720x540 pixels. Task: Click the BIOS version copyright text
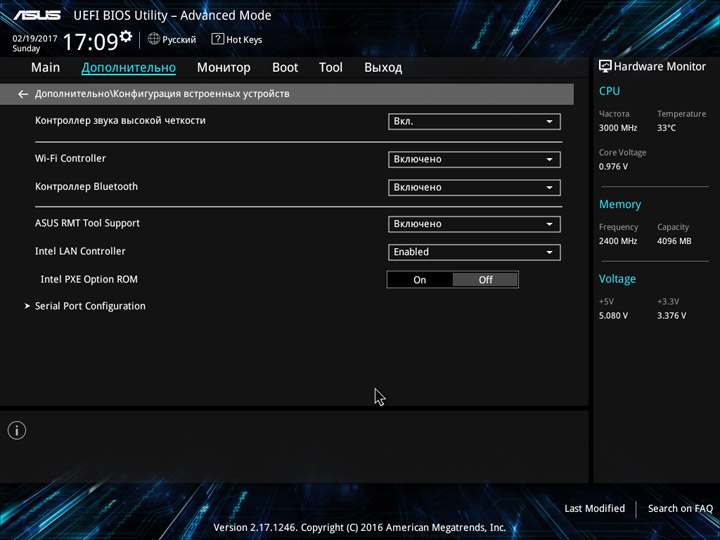(x=360, y=528)
